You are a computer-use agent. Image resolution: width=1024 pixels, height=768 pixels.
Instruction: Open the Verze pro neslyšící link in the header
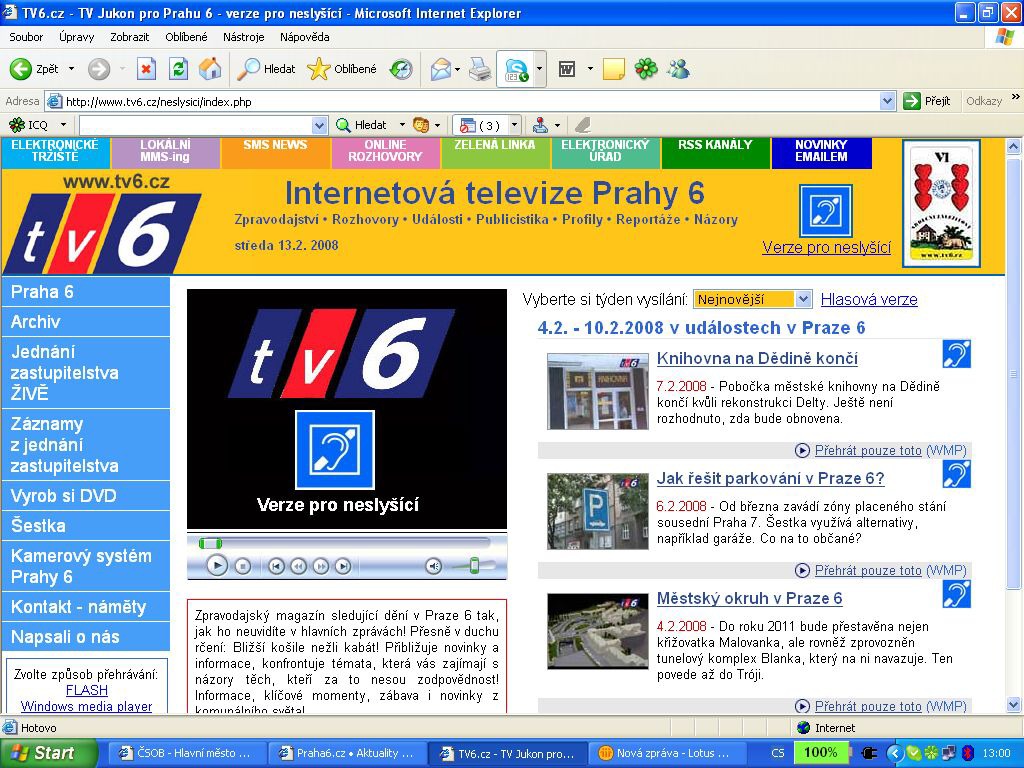826,248
